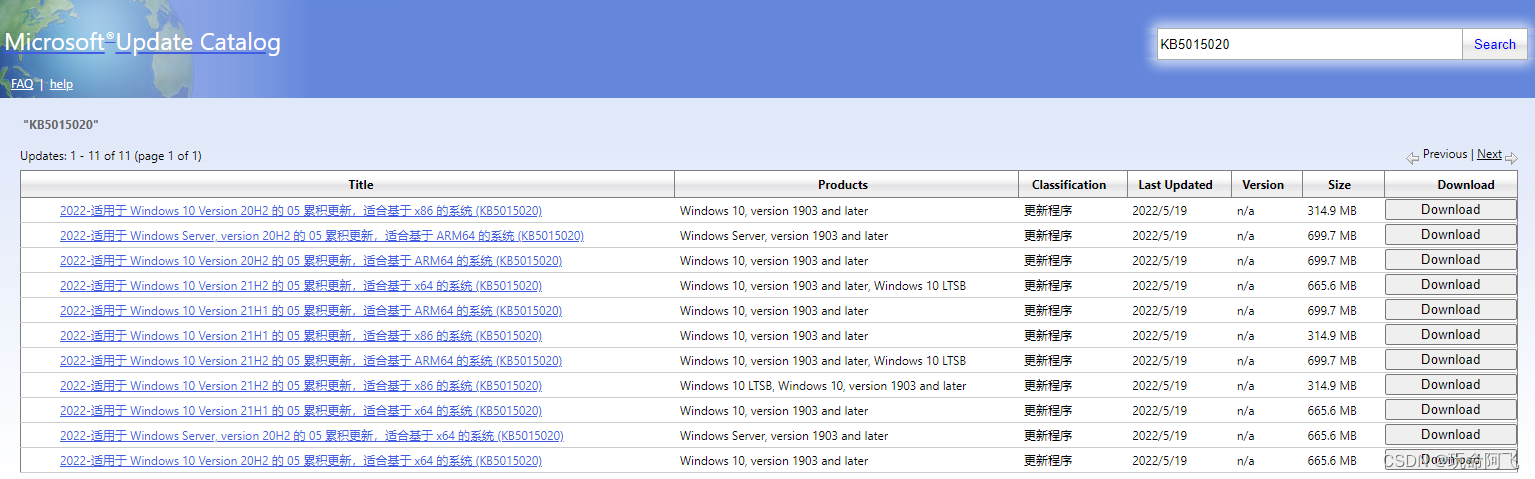Sort by the Last Updated column header
Viewport: 1535px width, 479px height.
[1175, 185]
